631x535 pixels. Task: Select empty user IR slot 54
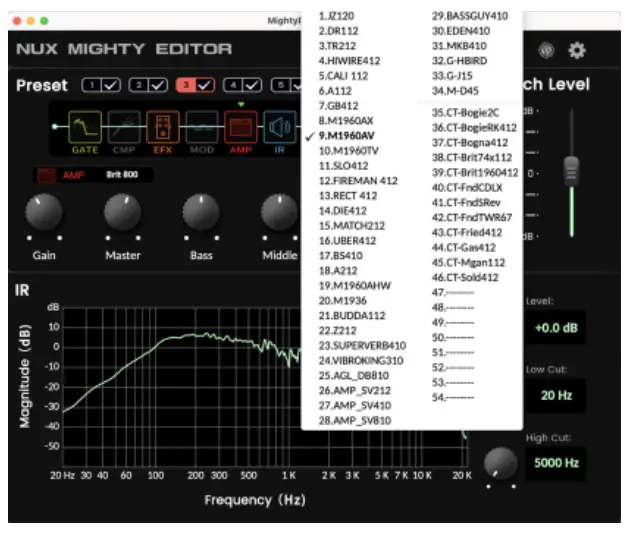tap(453, 398)
